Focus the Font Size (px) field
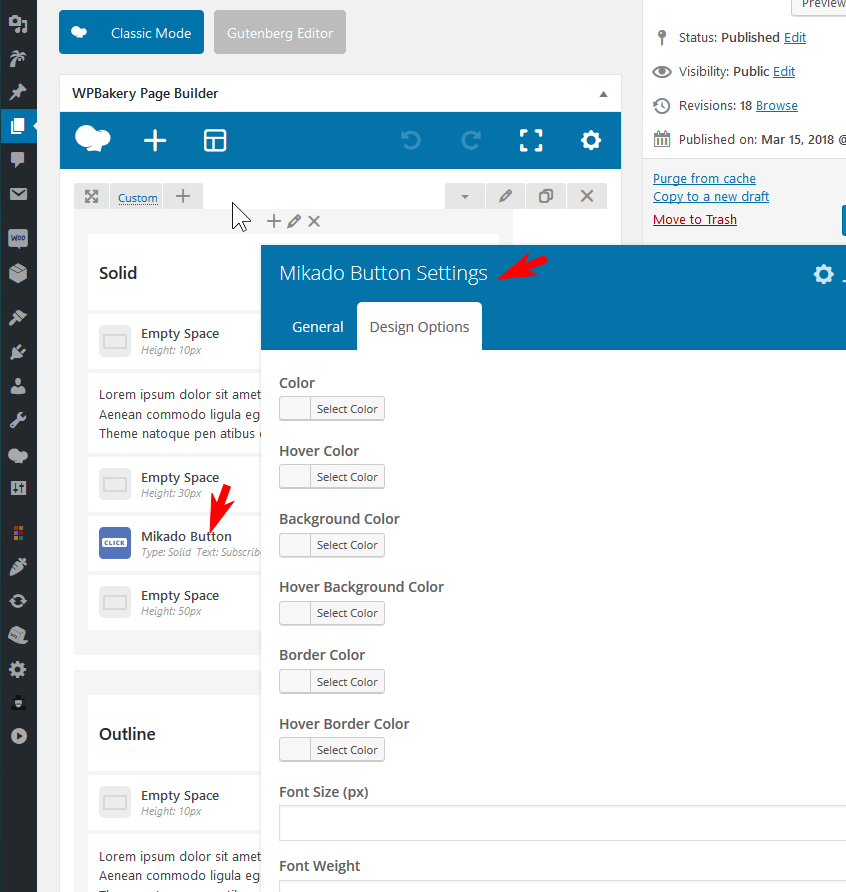The width and height of the screenshot is (846, 892). click(x=562, y=823)
